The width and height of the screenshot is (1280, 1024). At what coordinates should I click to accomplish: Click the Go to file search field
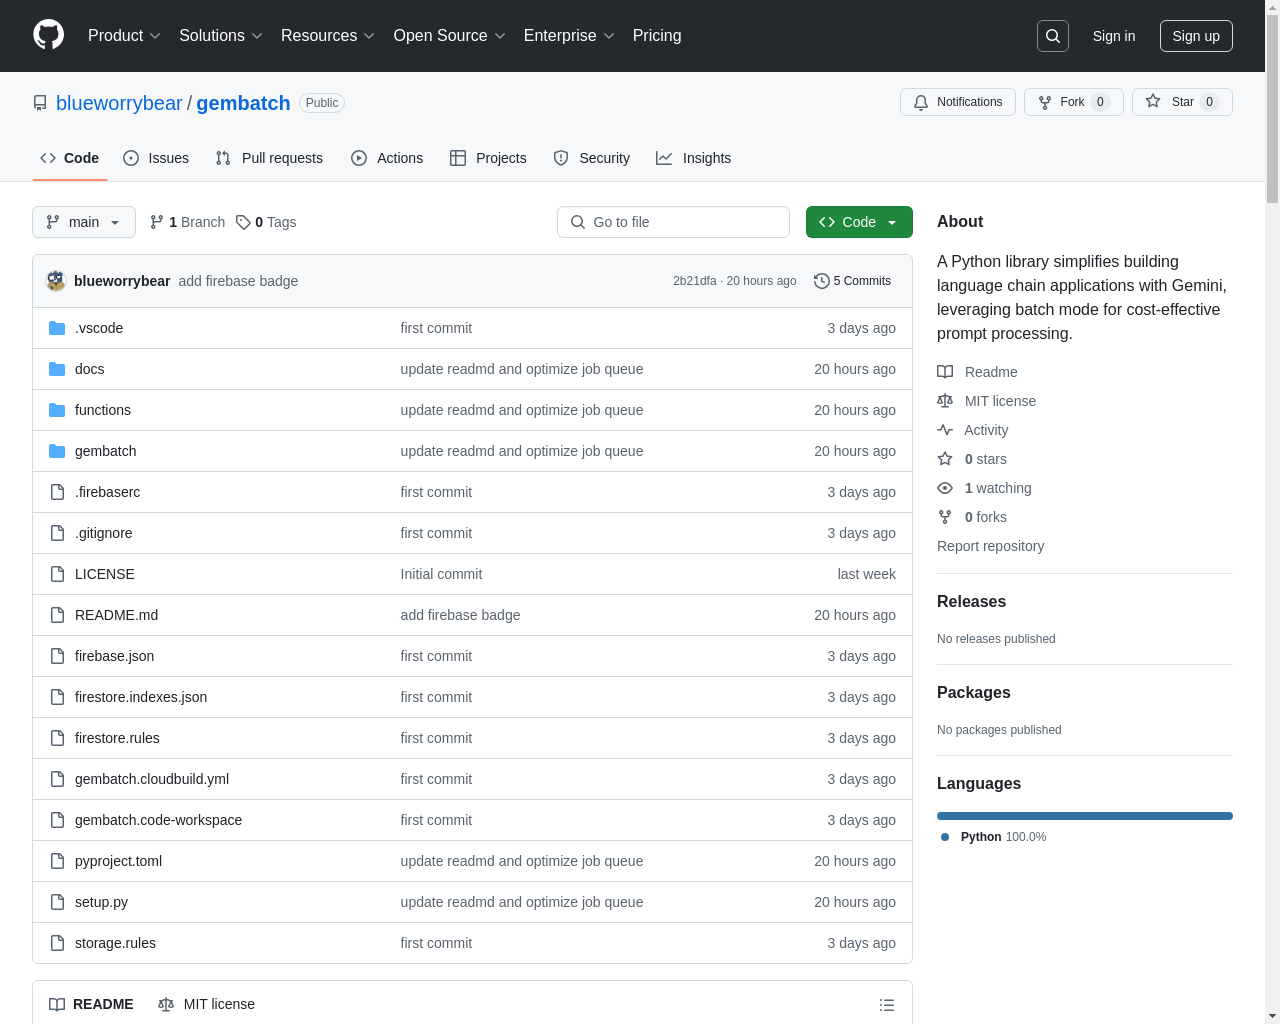673,222
